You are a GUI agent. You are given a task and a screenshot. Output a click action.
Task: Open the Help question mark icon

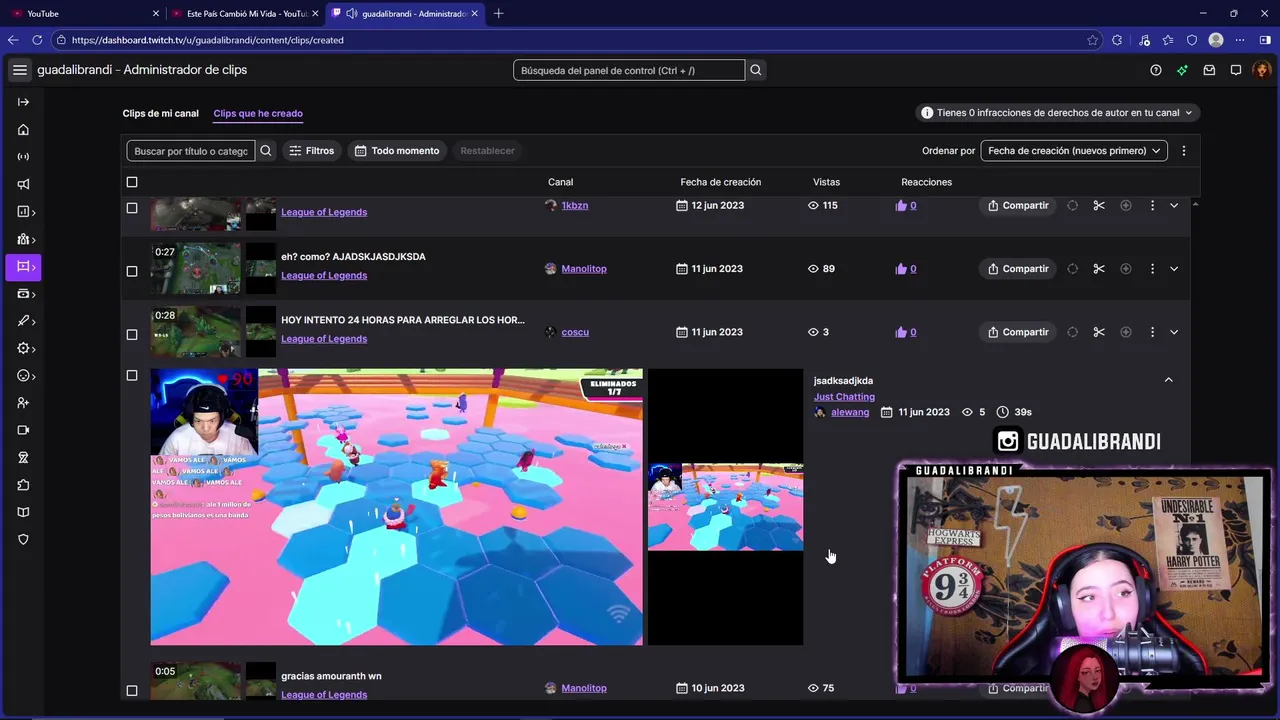click(x=1156, y=70)
